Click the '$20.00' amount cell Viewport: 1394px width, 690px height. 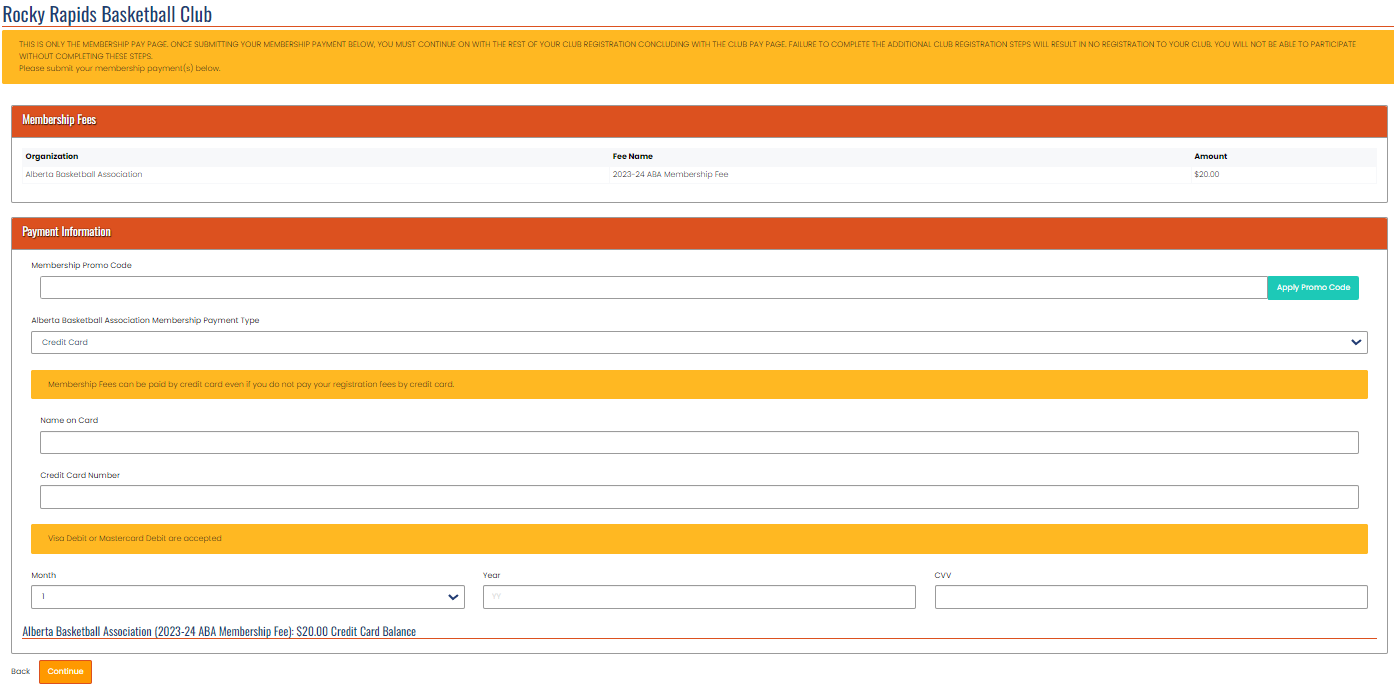[1206, 174]
